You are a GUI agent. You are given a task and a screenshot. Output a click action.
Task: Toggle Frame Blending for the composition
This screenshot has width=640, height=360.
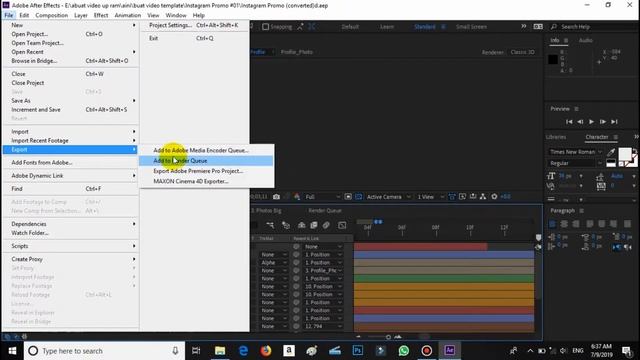[314, 225]
